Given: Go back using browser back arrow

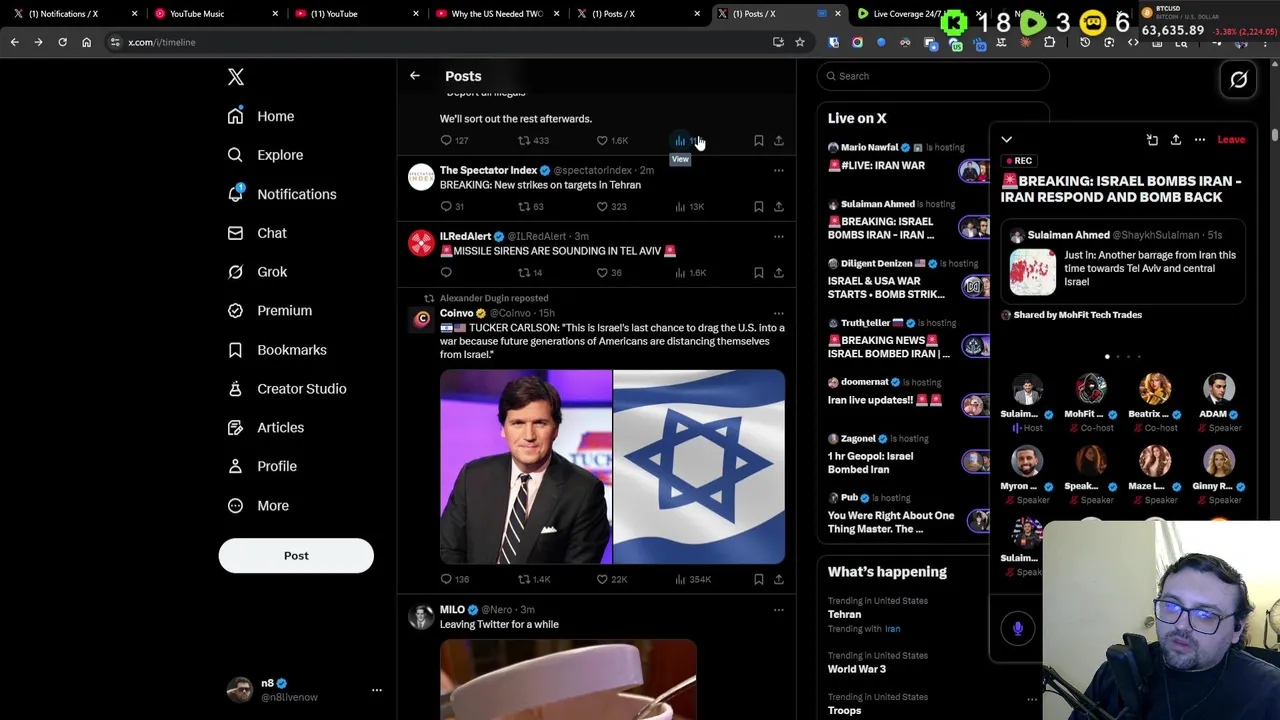Looking at the screenshot, I should pos(14,42).
